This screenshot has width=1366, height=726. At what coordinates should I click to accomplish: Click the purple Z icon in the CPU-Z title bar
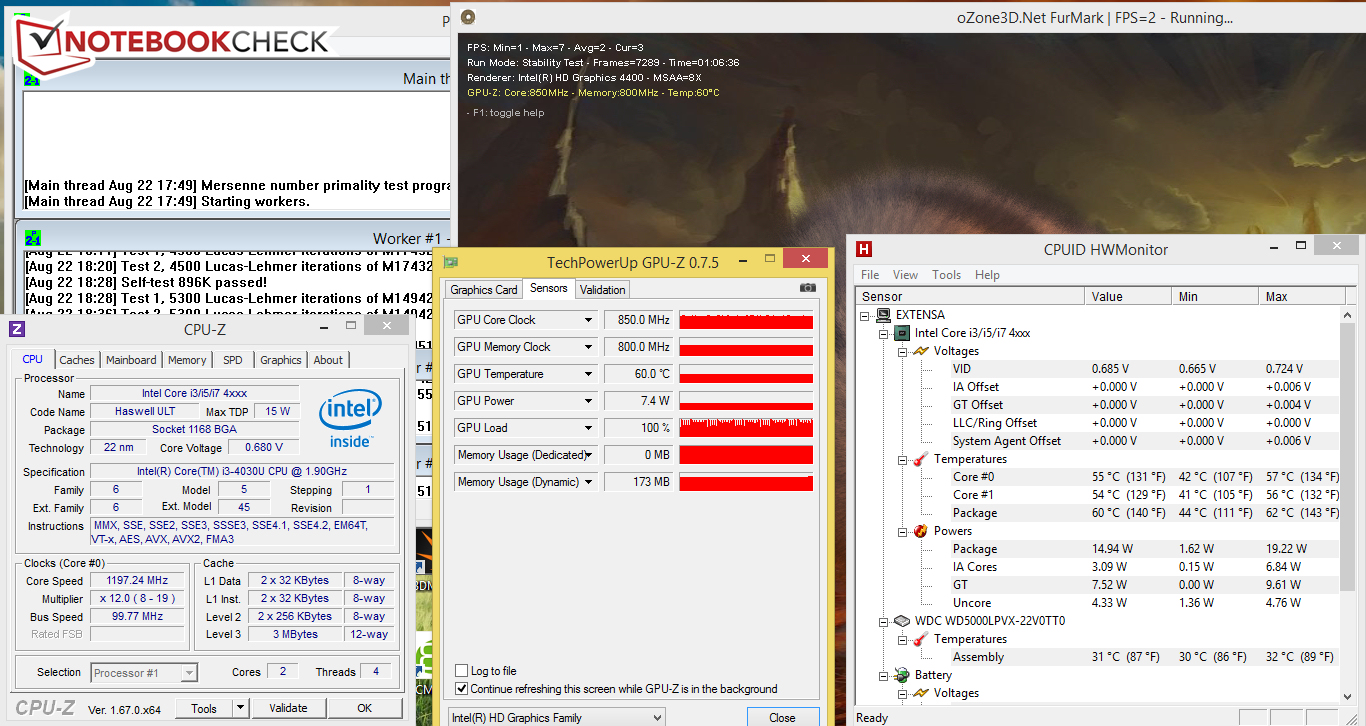[16, 329]
